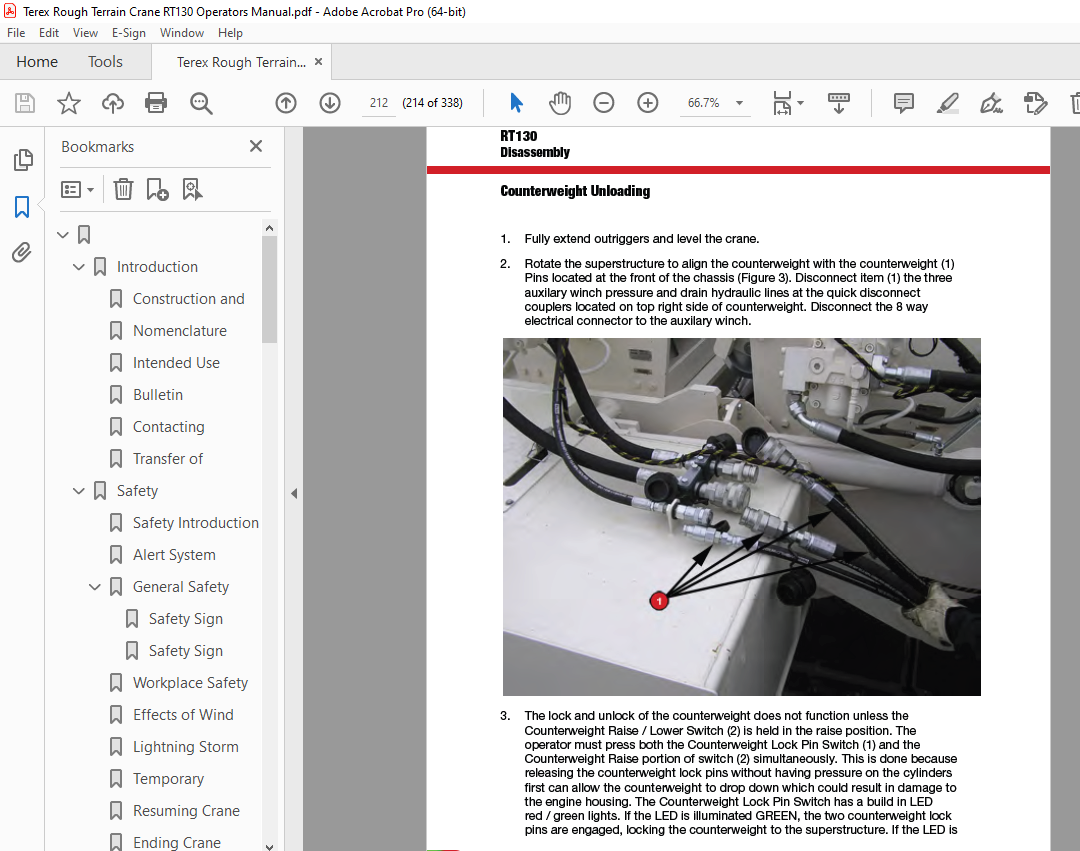The height and width of the screenshot is (851, 1080).
Task: Close the Terex Rough Terrain tab
Action: coord(318,61)
